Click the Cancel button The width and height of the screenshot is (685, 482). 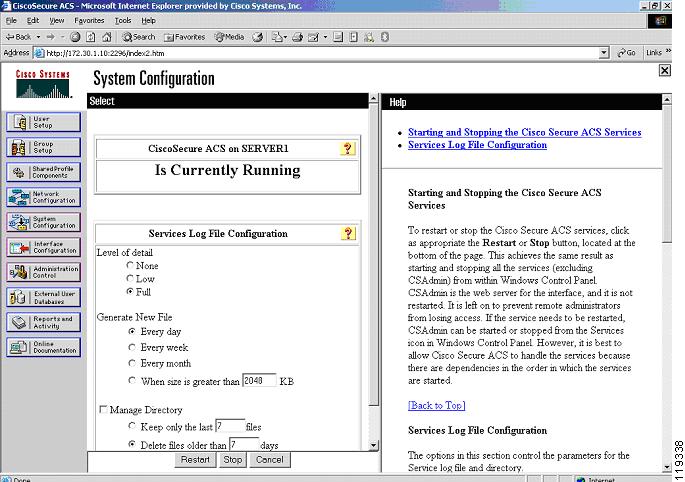tap(270, 460)
